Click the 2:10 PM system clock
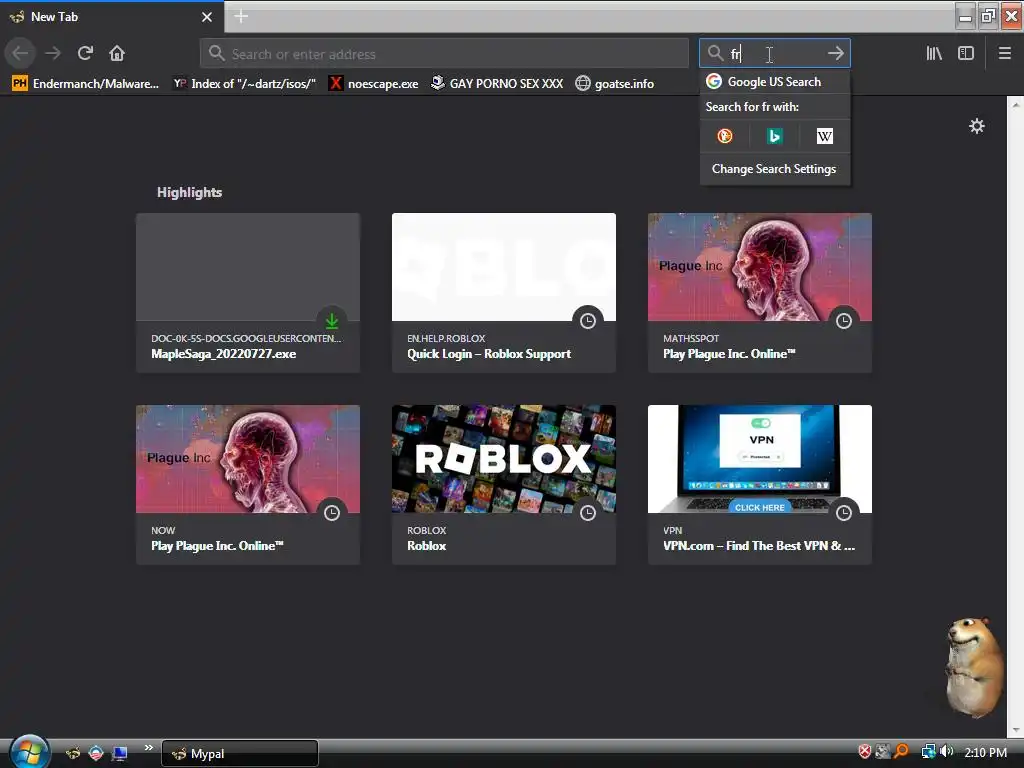1024x768 pixels. pos(985,752)
